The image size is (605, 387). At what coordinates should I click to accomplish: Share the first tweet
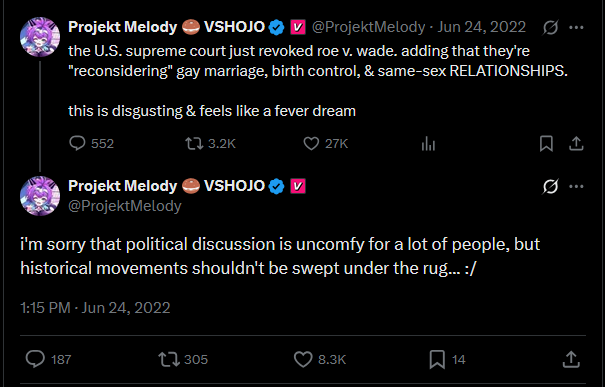pos(576,144)
